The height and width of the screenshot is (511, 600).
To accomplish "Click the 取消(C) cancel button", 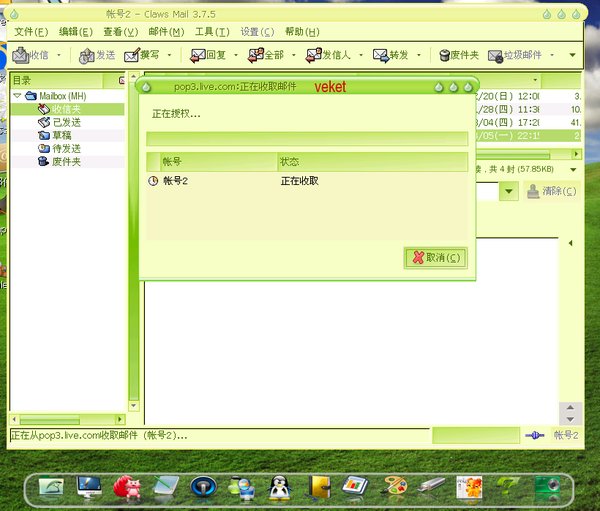I will [x=435, y=258].
